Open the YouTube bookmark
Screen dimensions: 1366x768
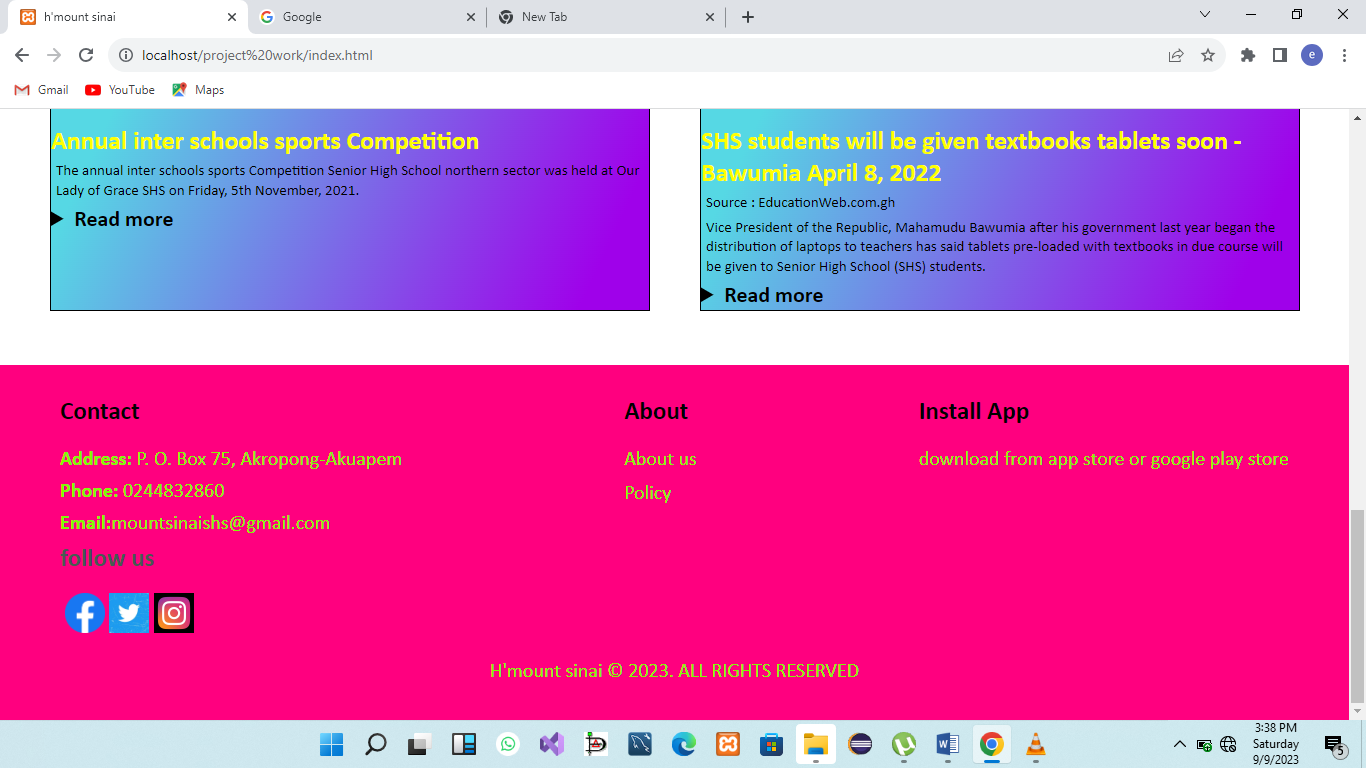click(120, 90)
